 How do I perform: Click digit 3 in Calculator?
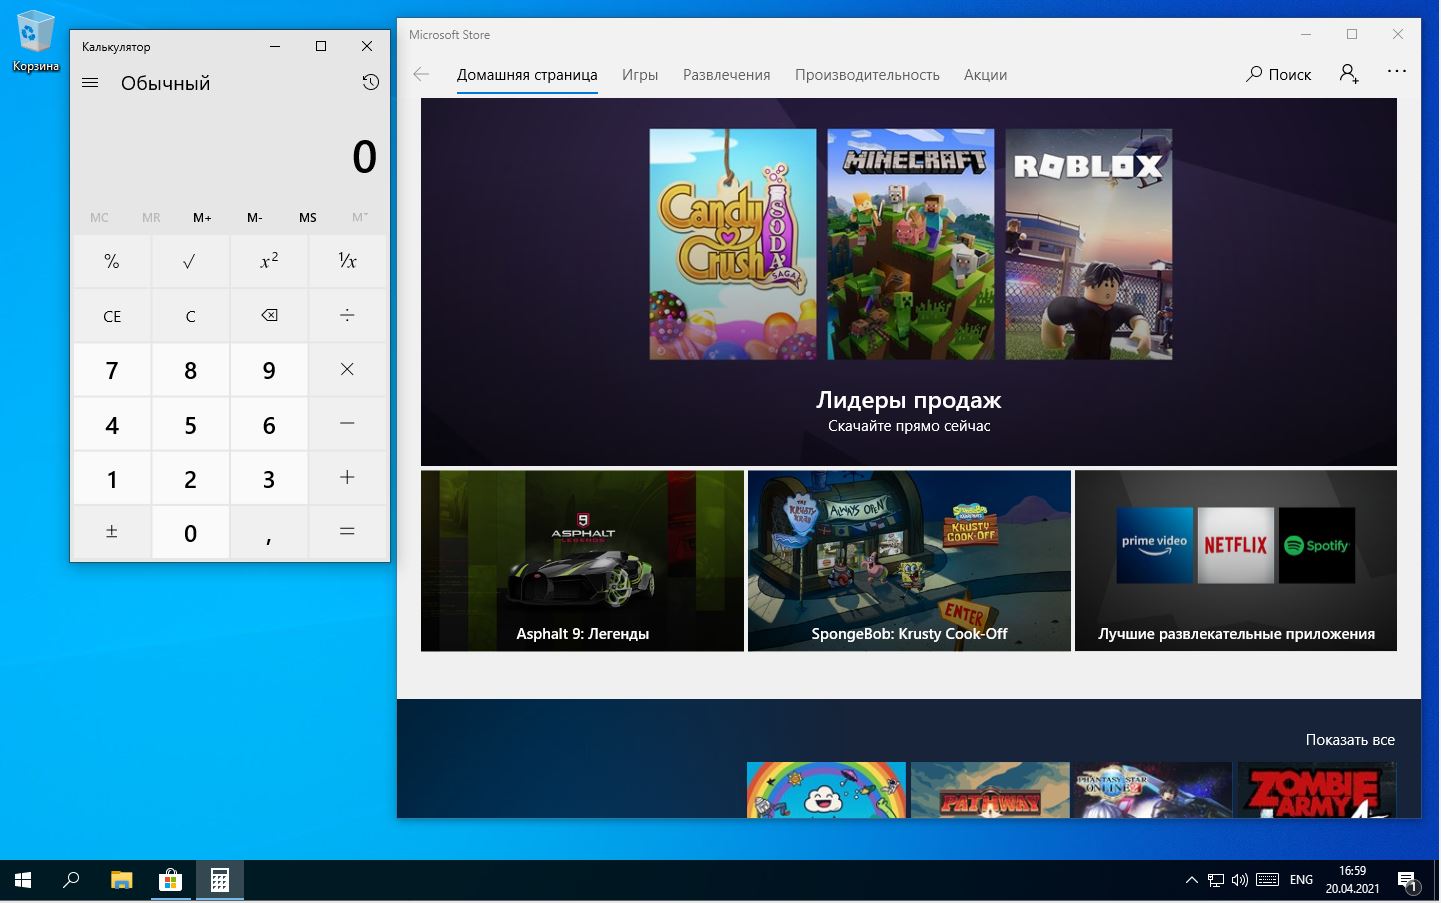[x=269, y=478]
